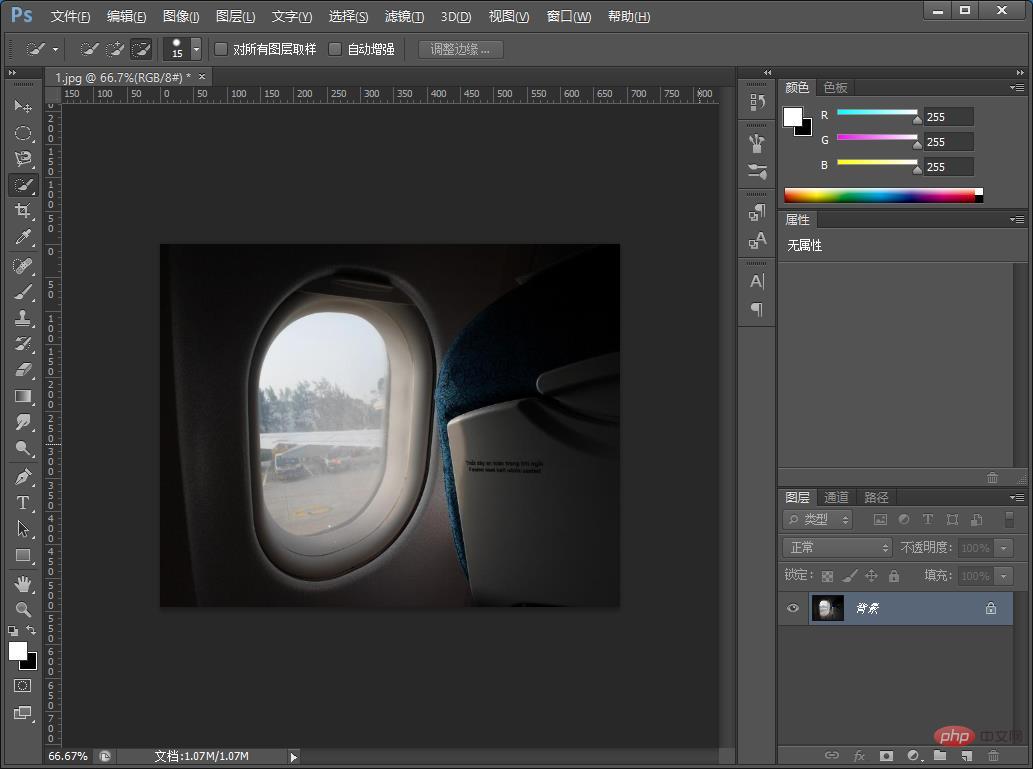Select the Path Selection tool

coord(23,528)
